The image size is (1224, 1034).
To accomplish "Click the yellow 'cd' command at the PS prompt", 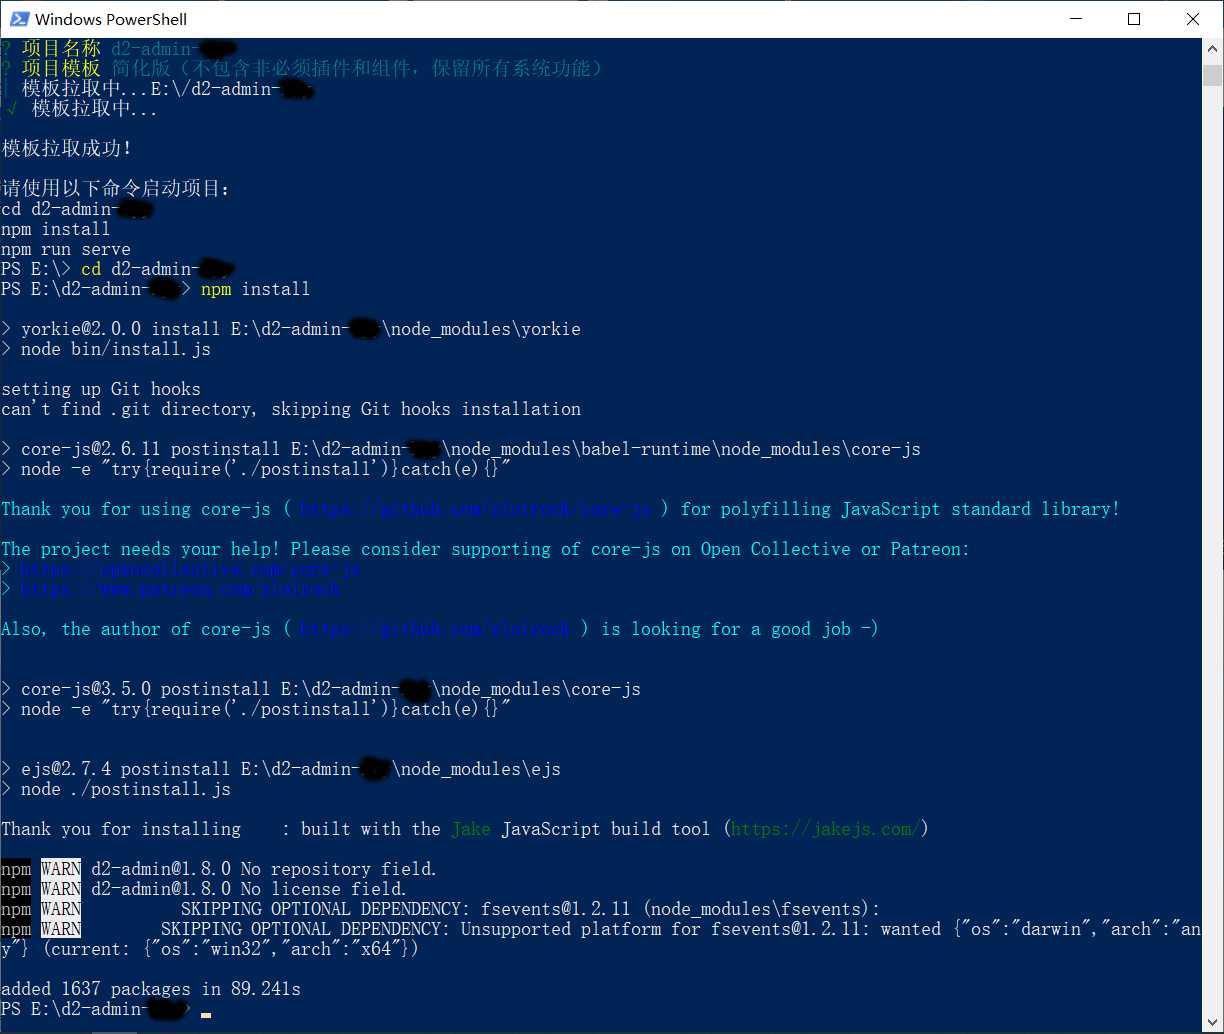I will pyautogui.click(x=91, y=269).
